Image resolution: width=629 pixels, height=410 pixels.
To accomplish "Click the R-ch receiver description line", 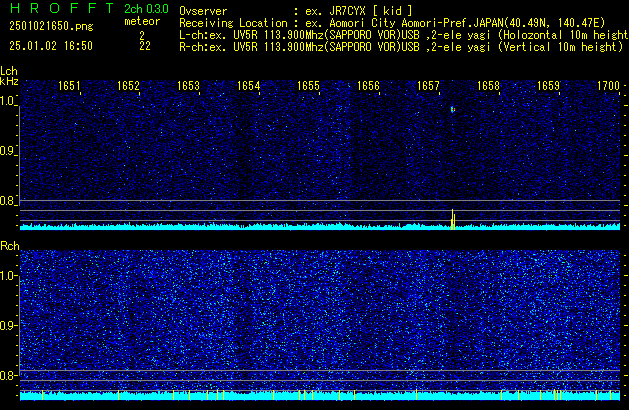I will 401,47.
